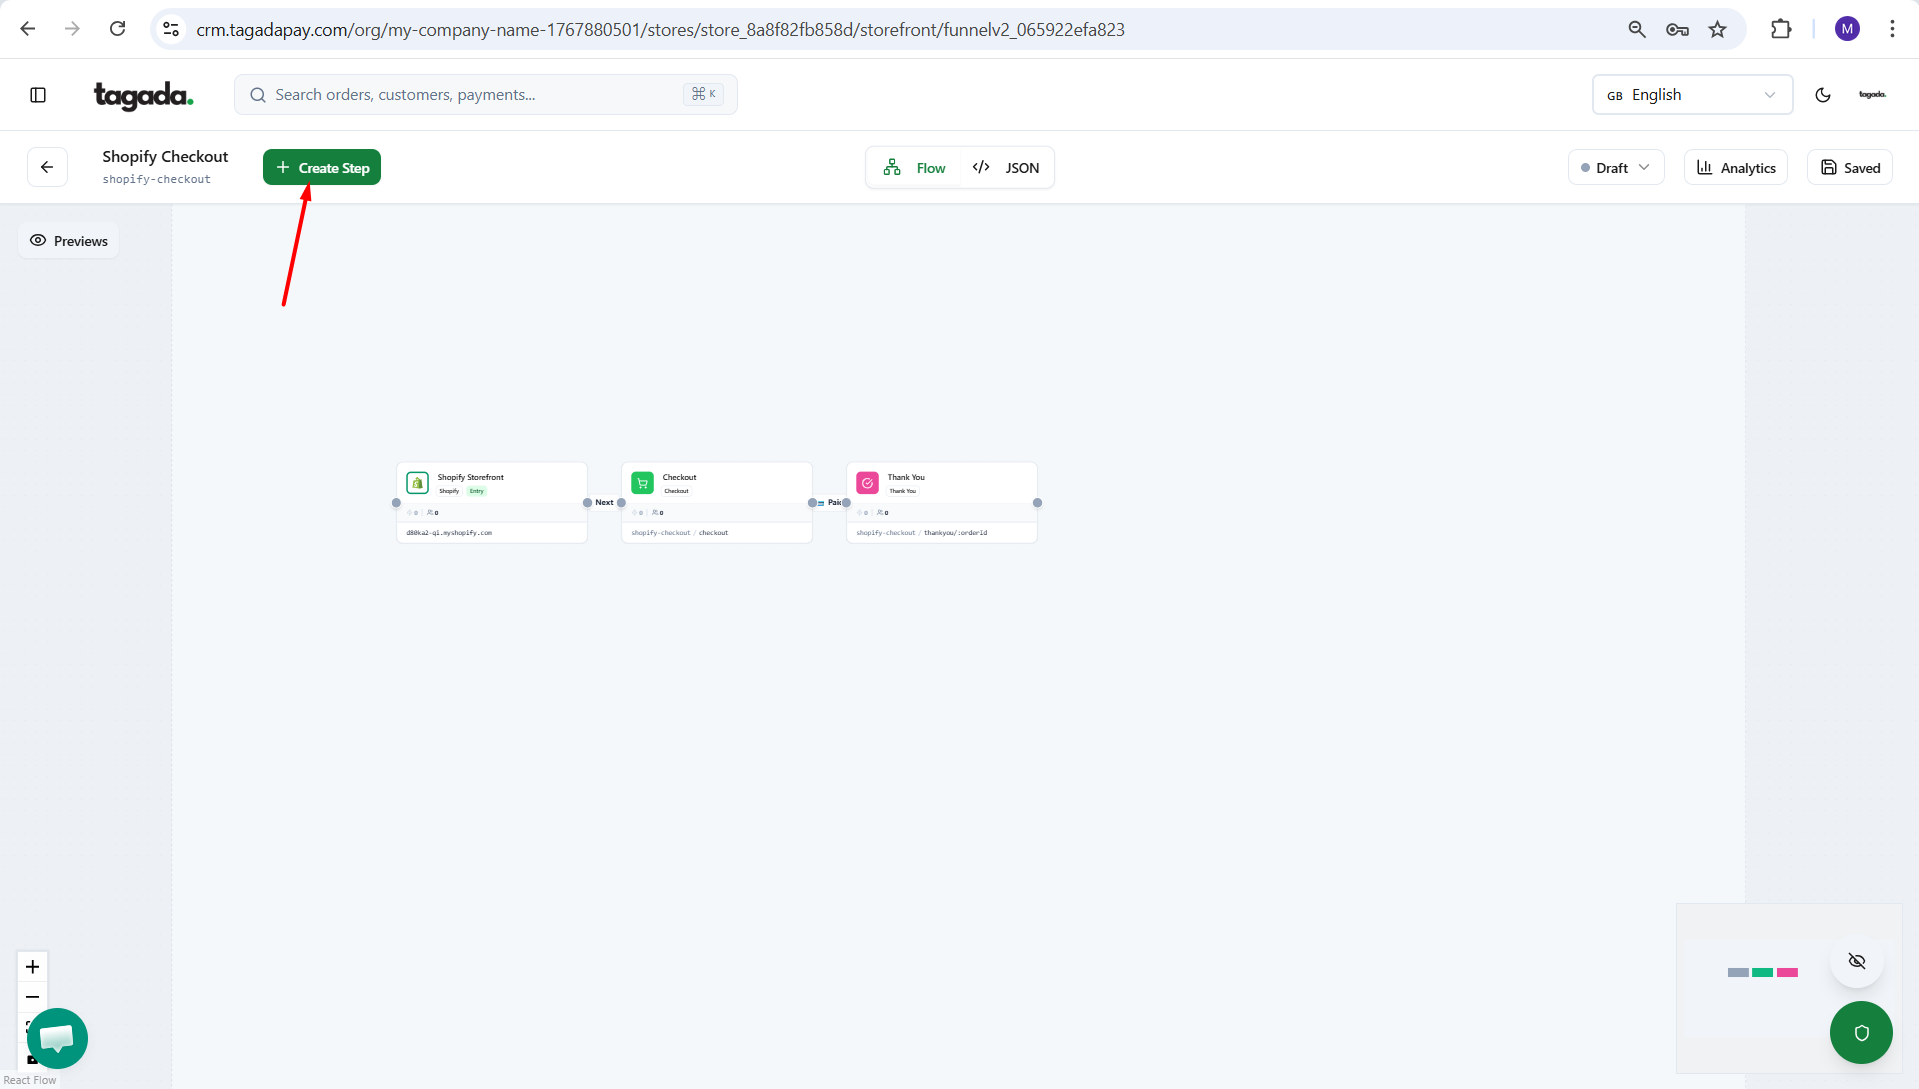The width and height of the screenshot is (1919, 1089).
Task: Zoom in using the canvas plus button
Action: tap(33, 966)
